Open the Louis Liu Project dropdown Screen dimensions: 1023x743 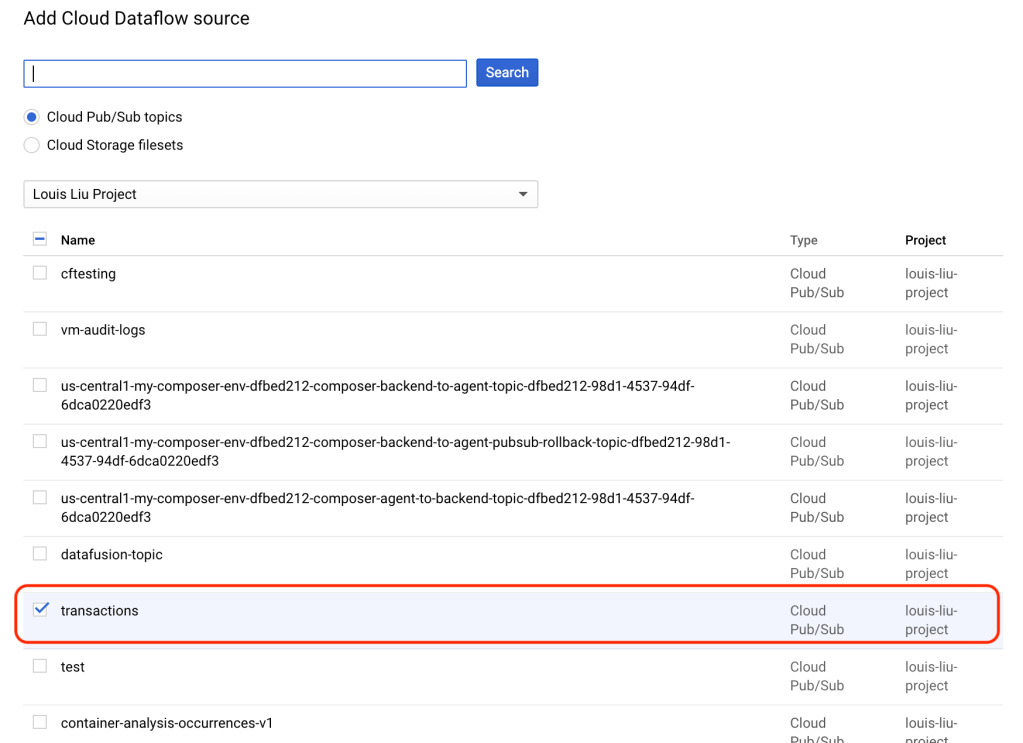click(x=280, y=194)
